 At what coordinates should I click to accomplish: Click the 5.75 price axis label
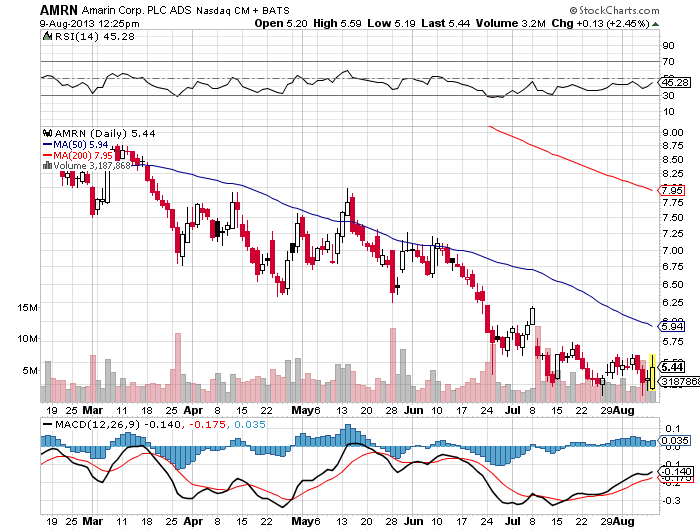(673, 342)
